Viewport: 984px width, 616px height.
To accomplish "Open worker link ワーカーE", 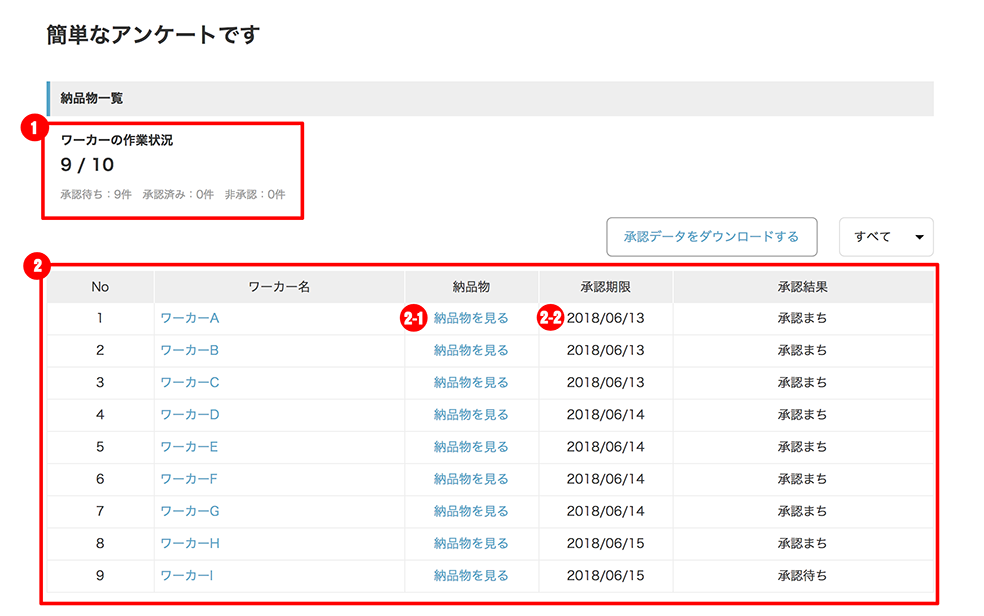I will point(189,447).
